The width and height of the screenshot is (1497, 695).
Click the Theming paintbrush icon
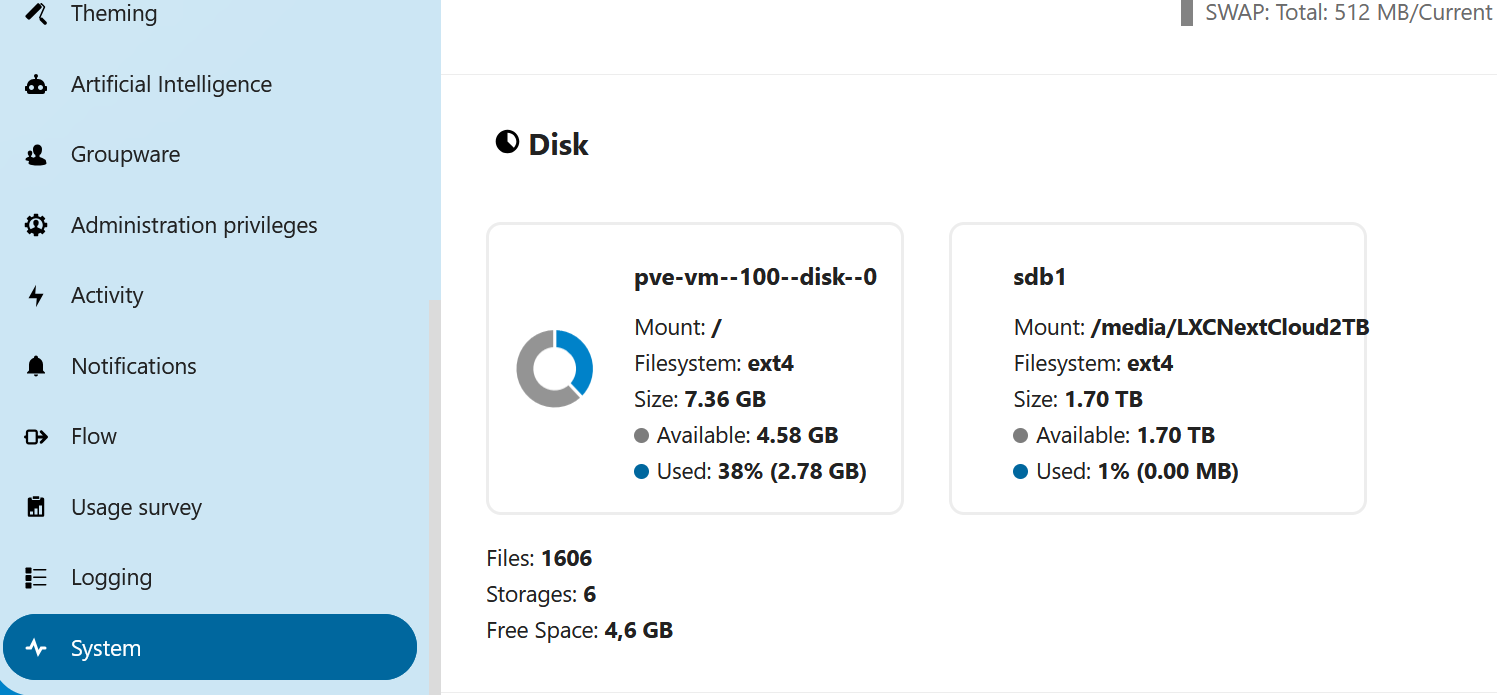pyautogui.click(x=36, y=14)
